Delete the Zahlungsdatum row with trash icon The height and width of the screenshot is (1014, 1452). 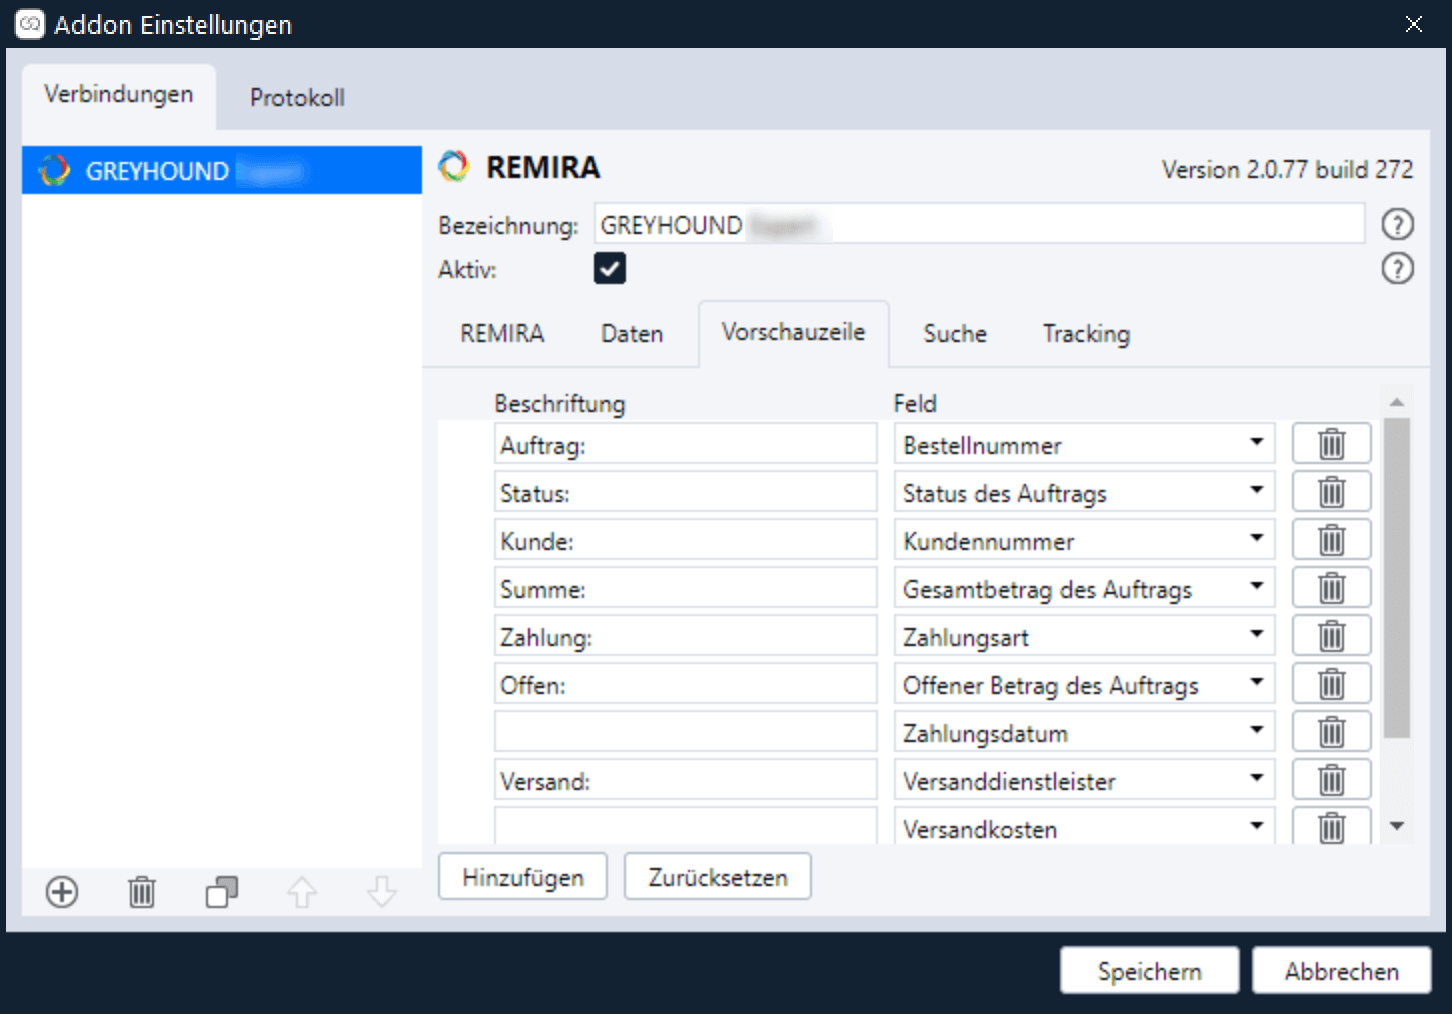click(x=1331, y=731)
